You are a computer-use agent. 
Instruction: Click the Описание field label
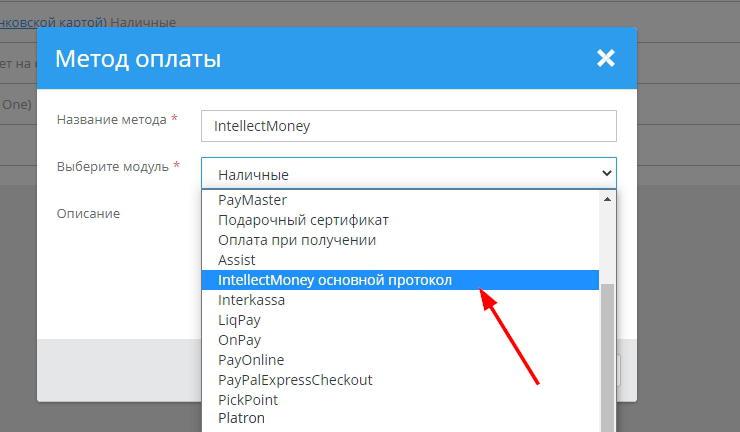click(88, 213)
